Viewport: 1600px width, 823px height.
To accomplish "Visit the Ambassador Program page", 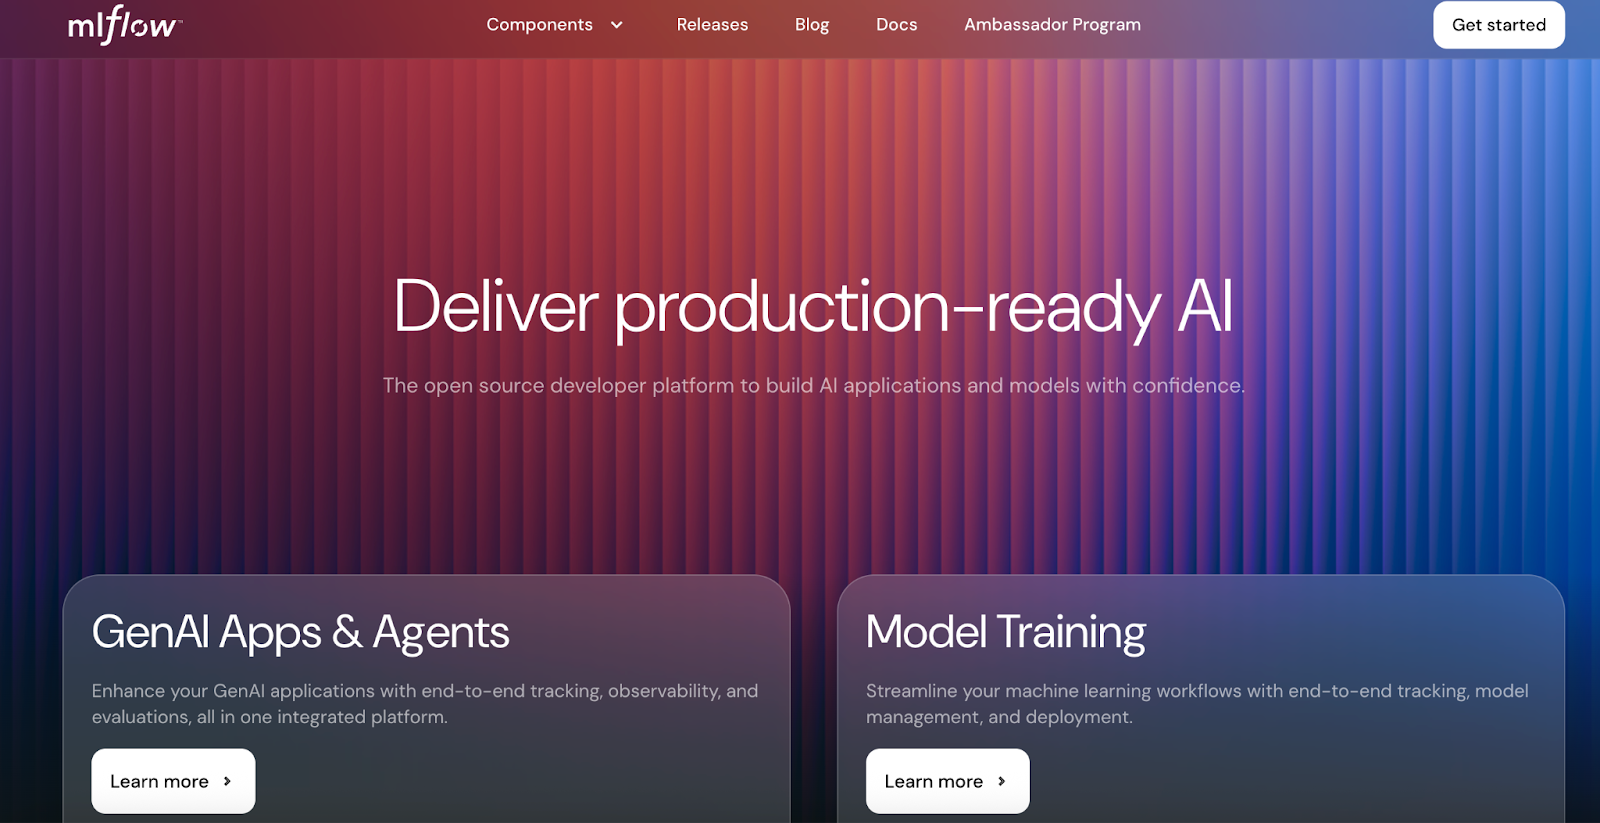I will [x=1052, y=25].
